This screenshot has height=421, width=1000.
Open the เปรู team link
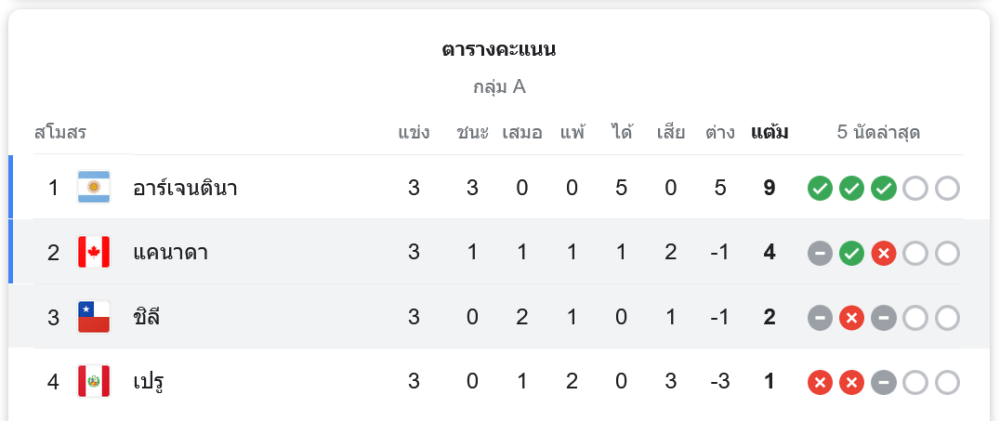coord(148,382)
